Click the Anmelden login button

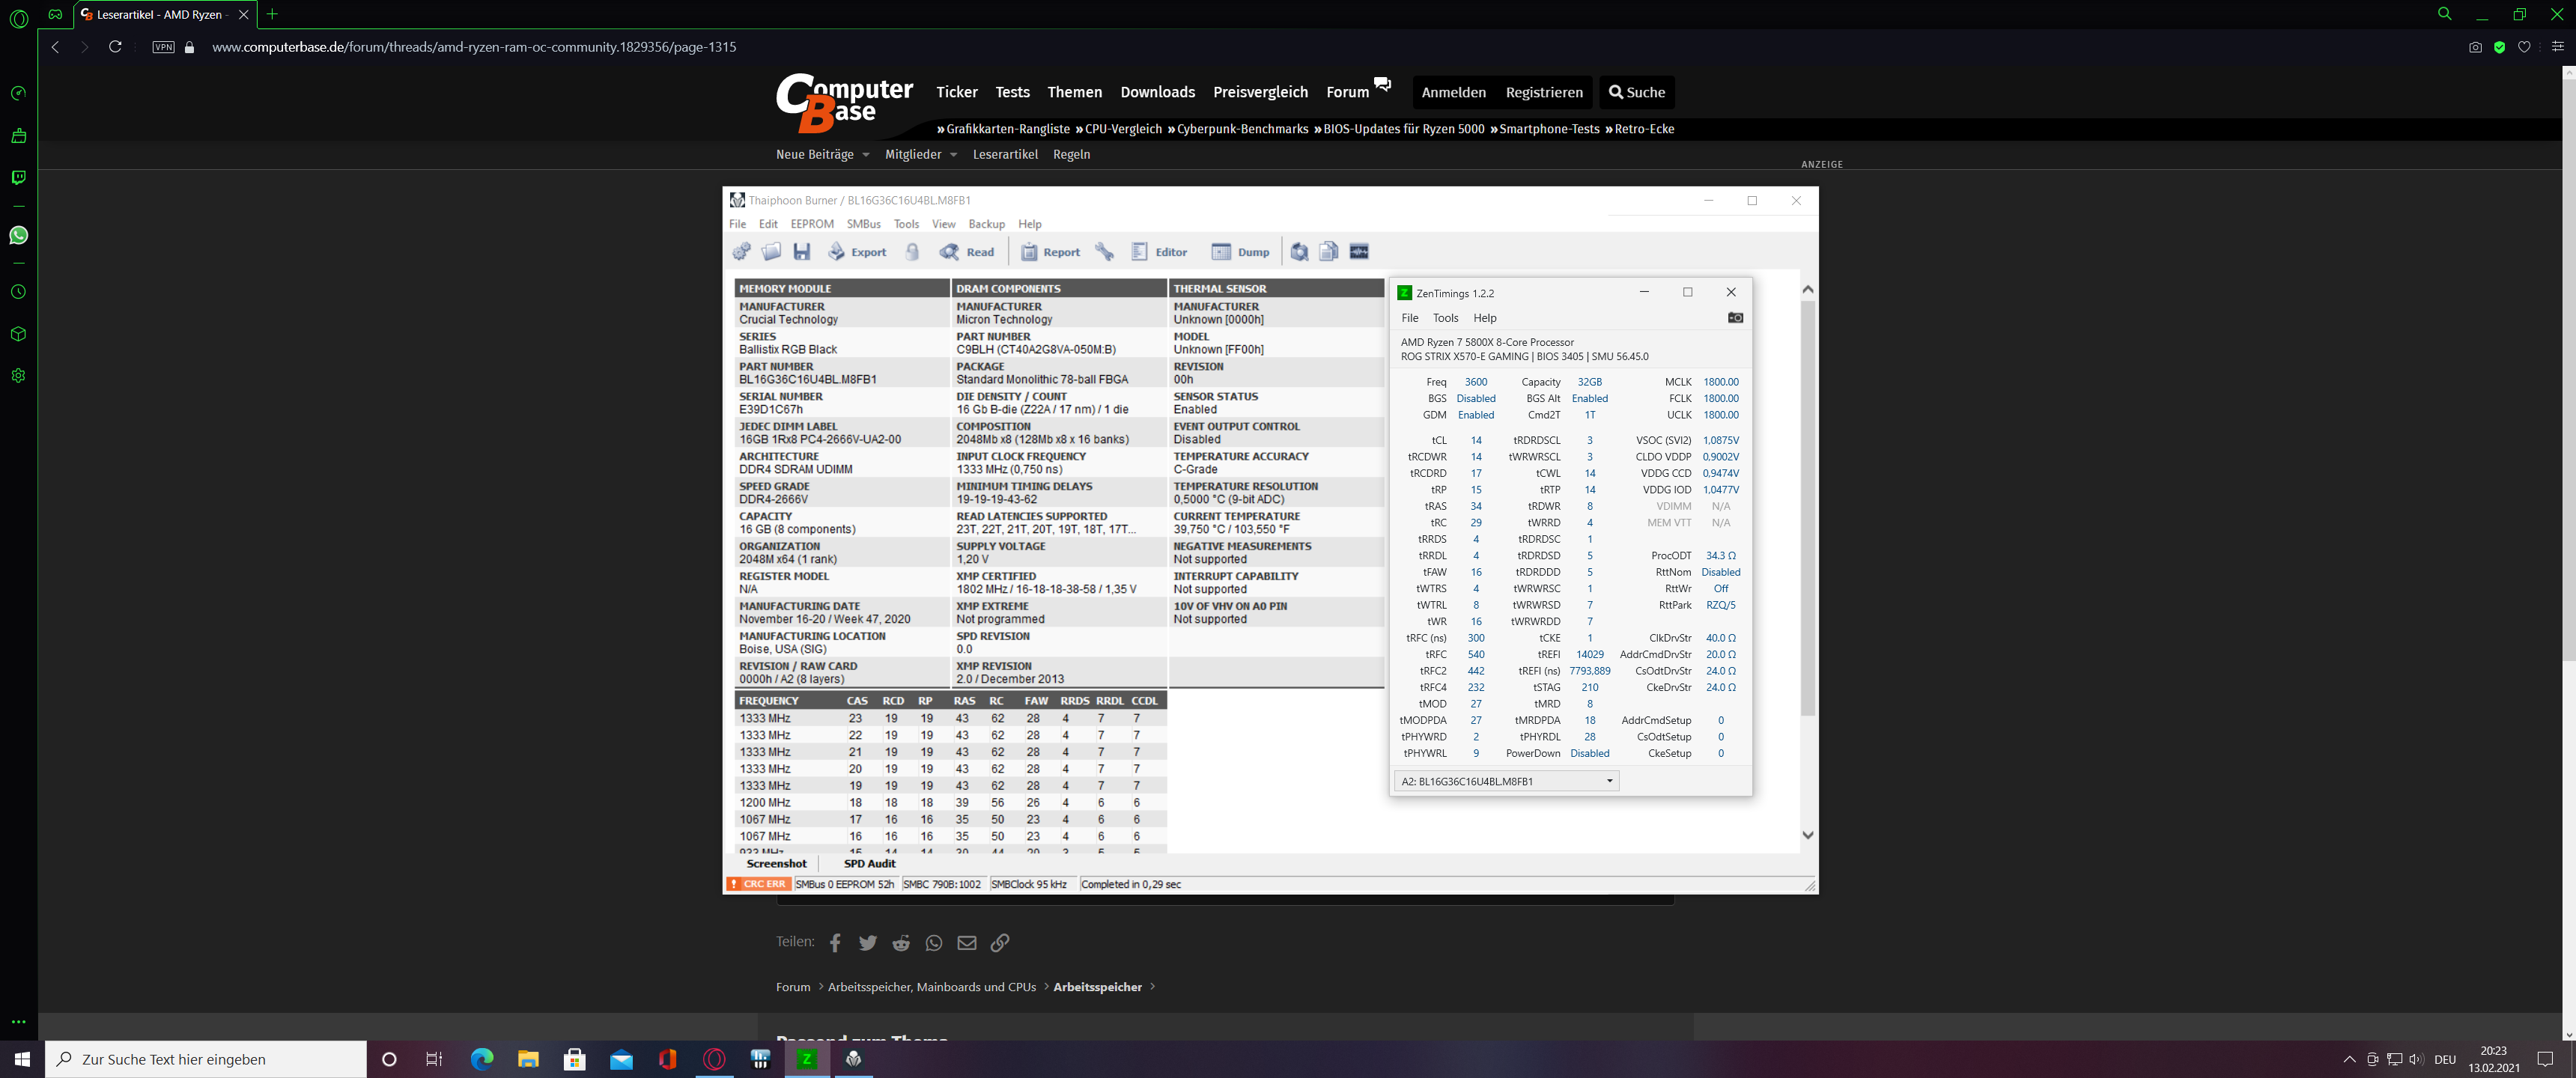pyautogui.click(x=1453, y=92)
